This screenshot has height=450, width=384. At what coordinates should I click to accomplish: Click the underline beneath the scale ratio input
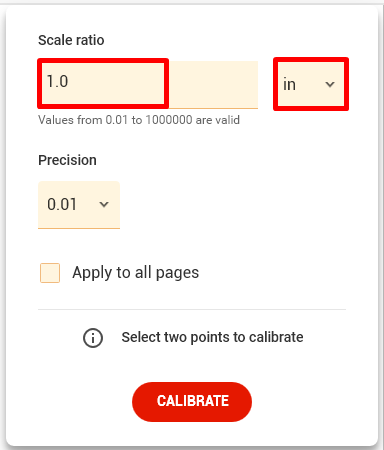pos(148,108)
